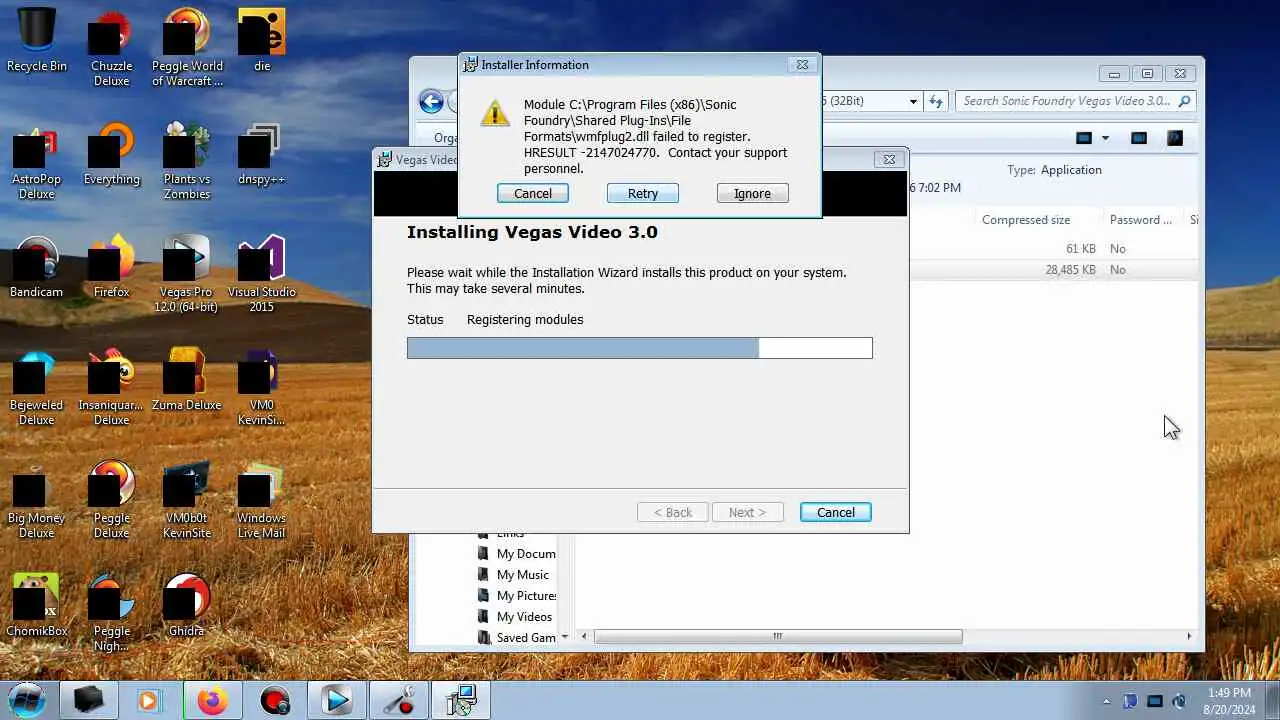
Task: Close the Installer Information dialog
Action: pos(802,65)
